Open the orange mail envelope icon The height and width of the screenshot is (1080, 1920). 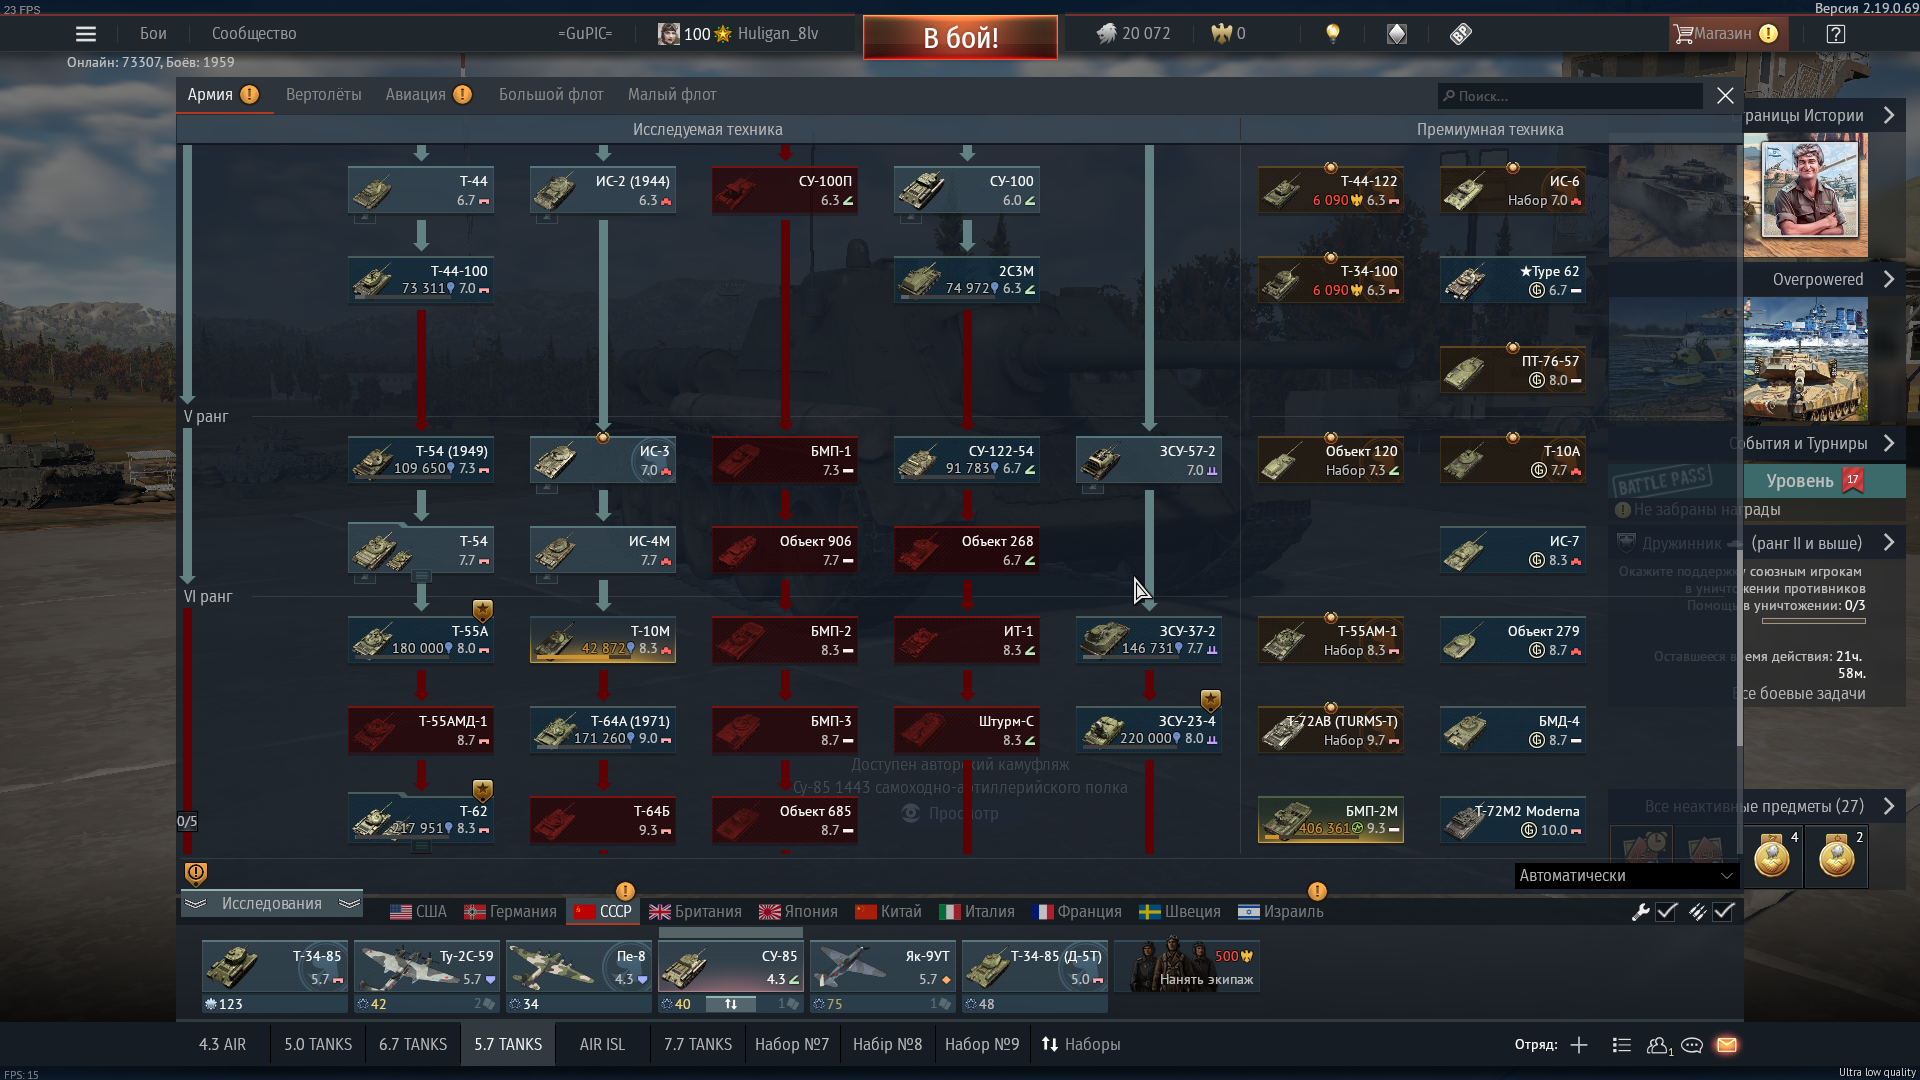1727,1045
